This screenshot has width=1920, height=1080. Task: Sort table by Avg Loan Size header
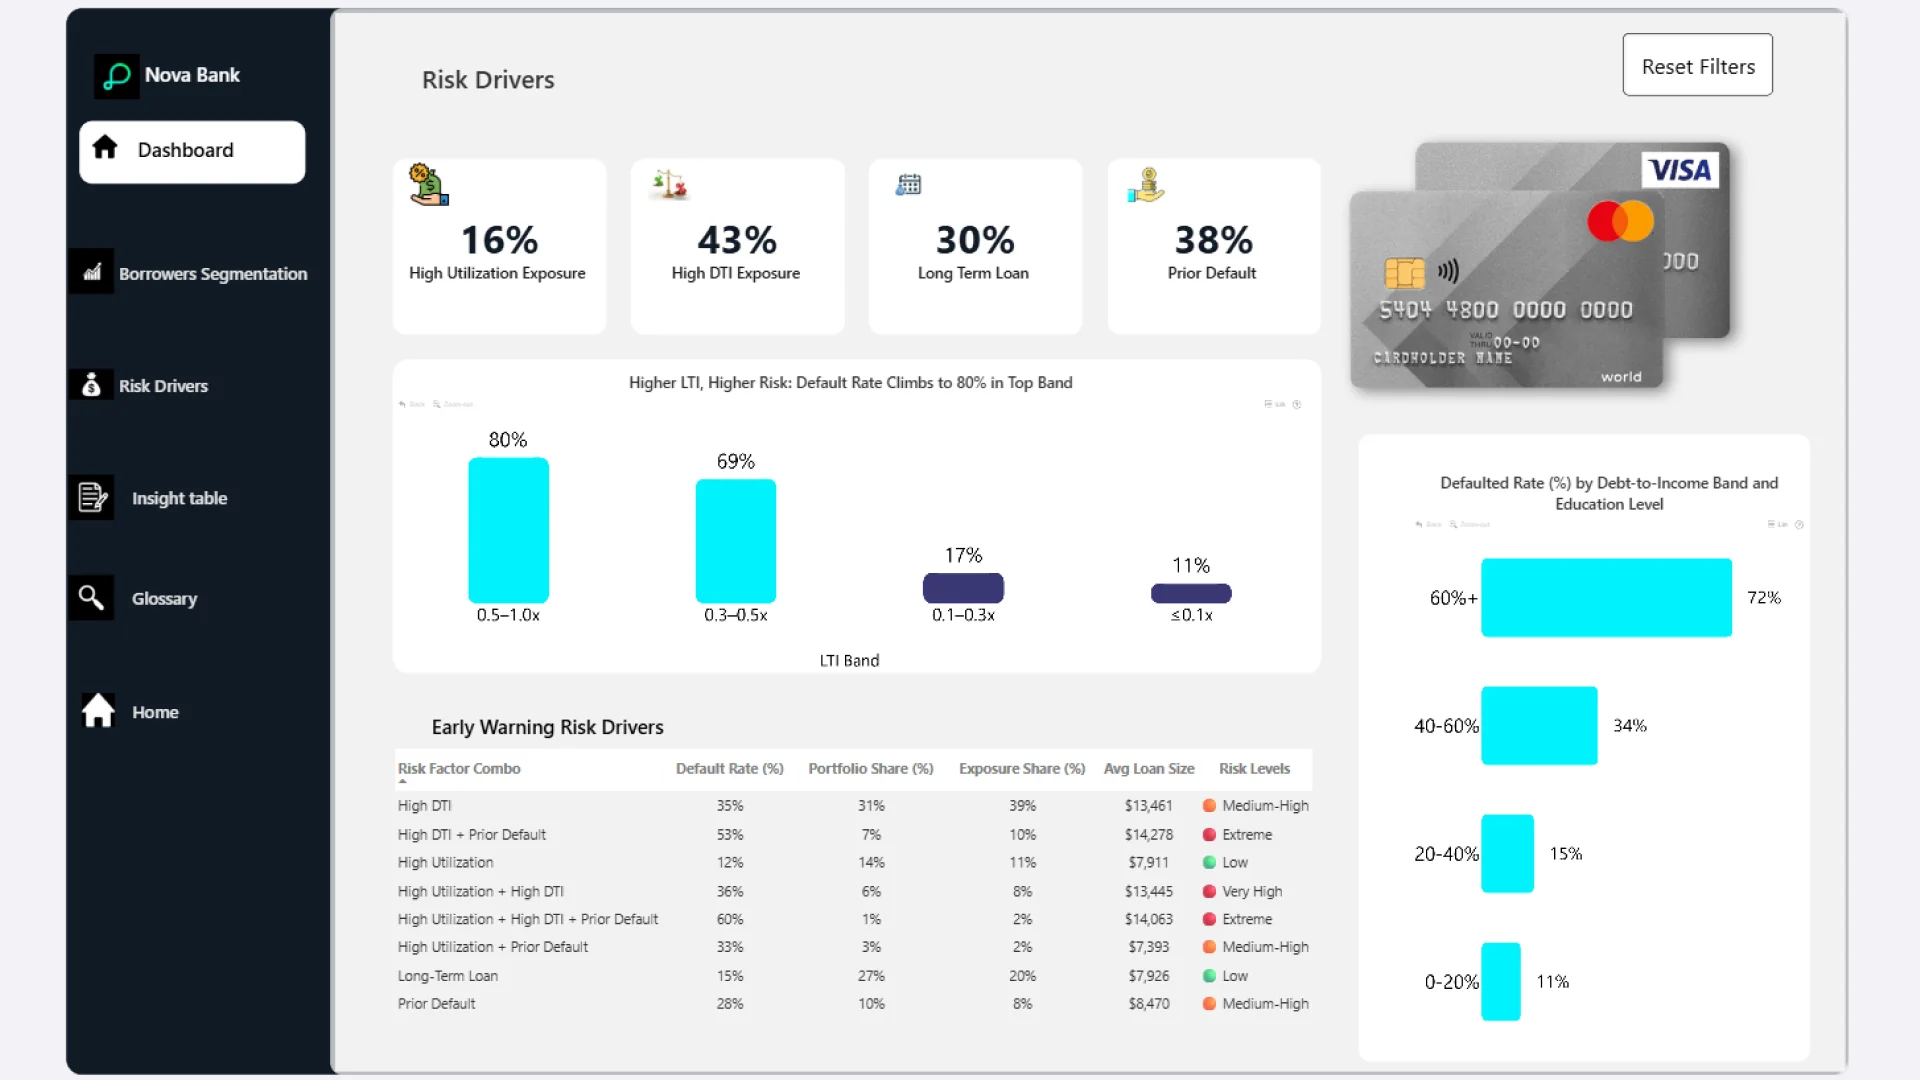click(x=1148, y=768)
